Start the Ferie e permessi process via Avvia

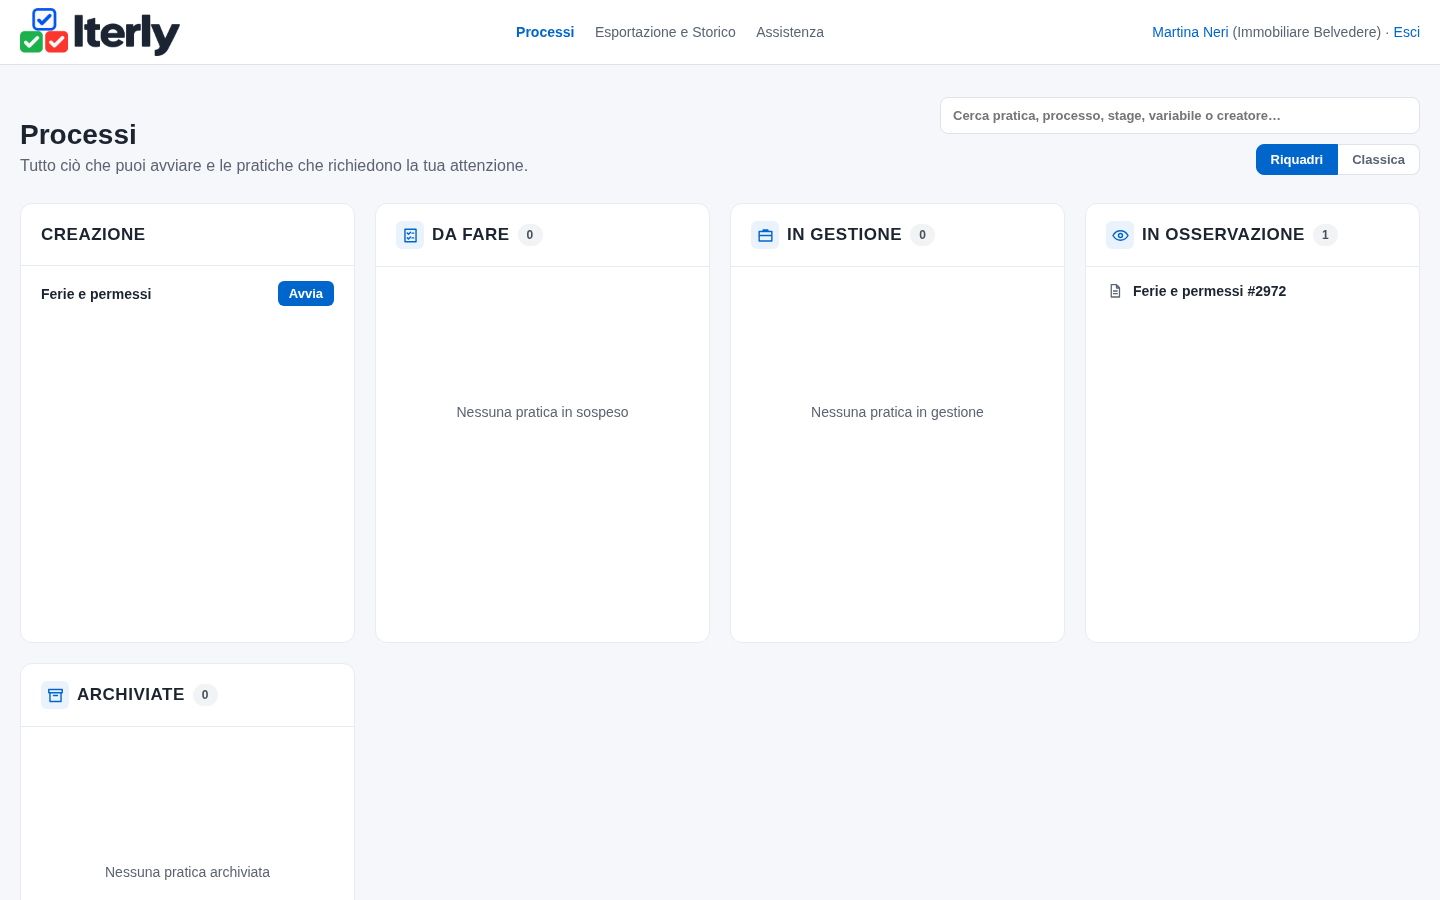pyautogui.click(x=306, y=293)
